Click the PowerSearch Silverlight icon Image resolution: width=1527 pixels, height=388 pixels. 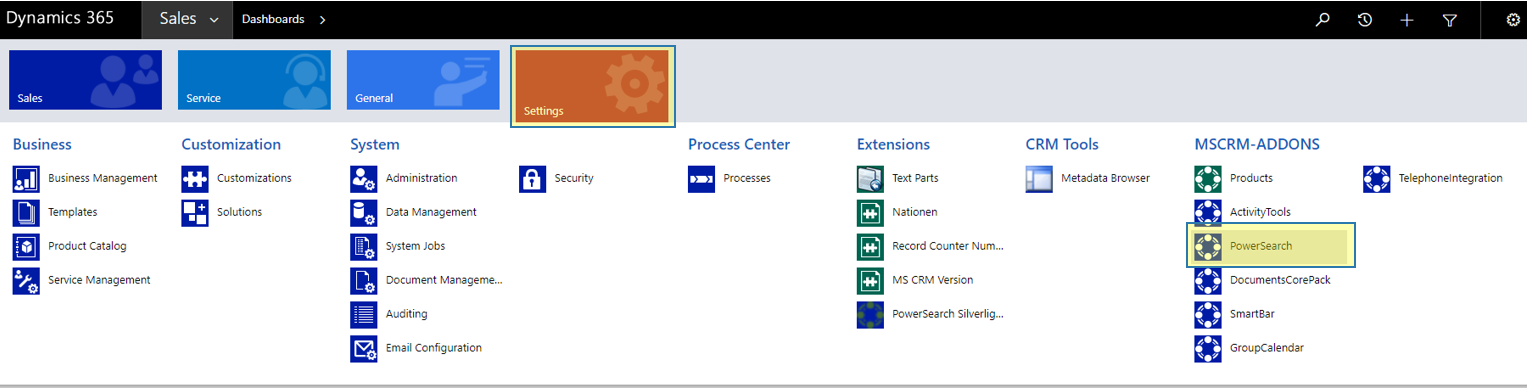click(871, 315)
